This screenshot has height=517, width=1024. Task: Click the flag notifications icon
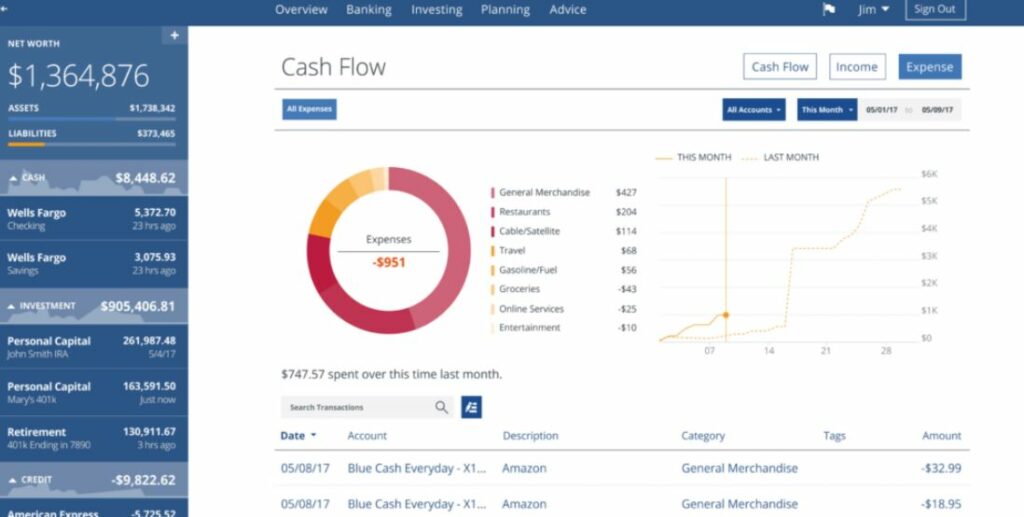point(829,10)
